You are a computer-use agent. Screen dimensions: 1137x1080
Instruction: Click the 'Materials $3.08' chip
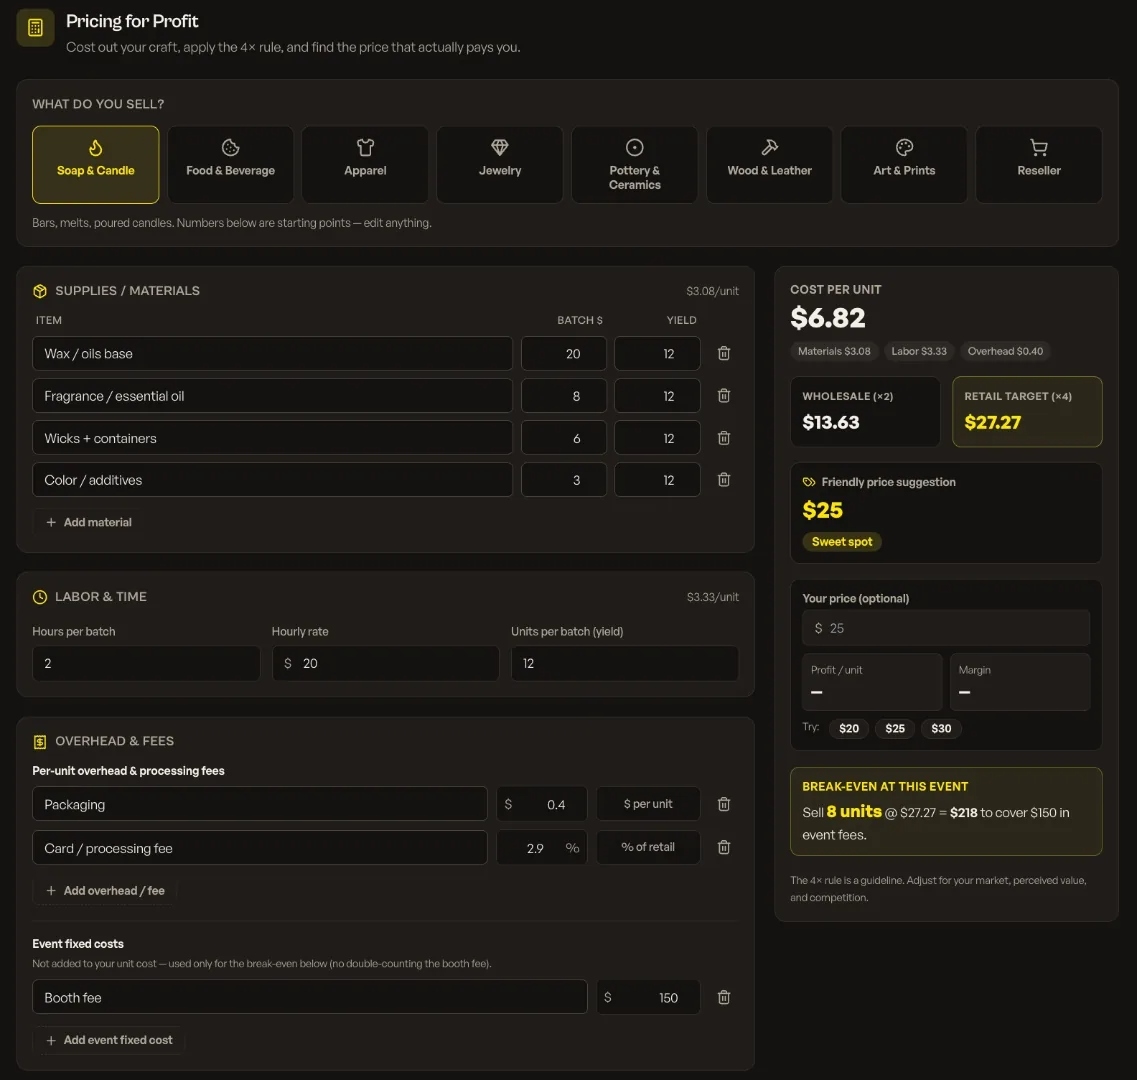tap(834, 351)
